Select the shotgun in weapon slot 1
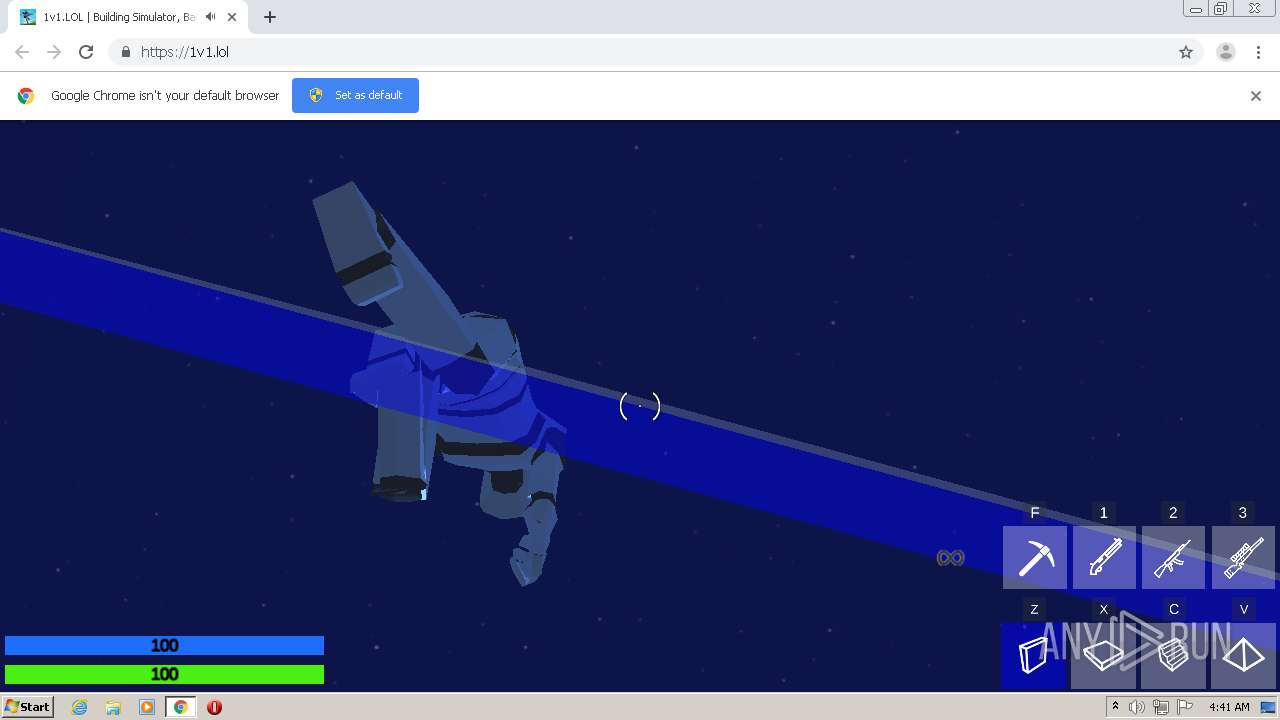 1104,557
